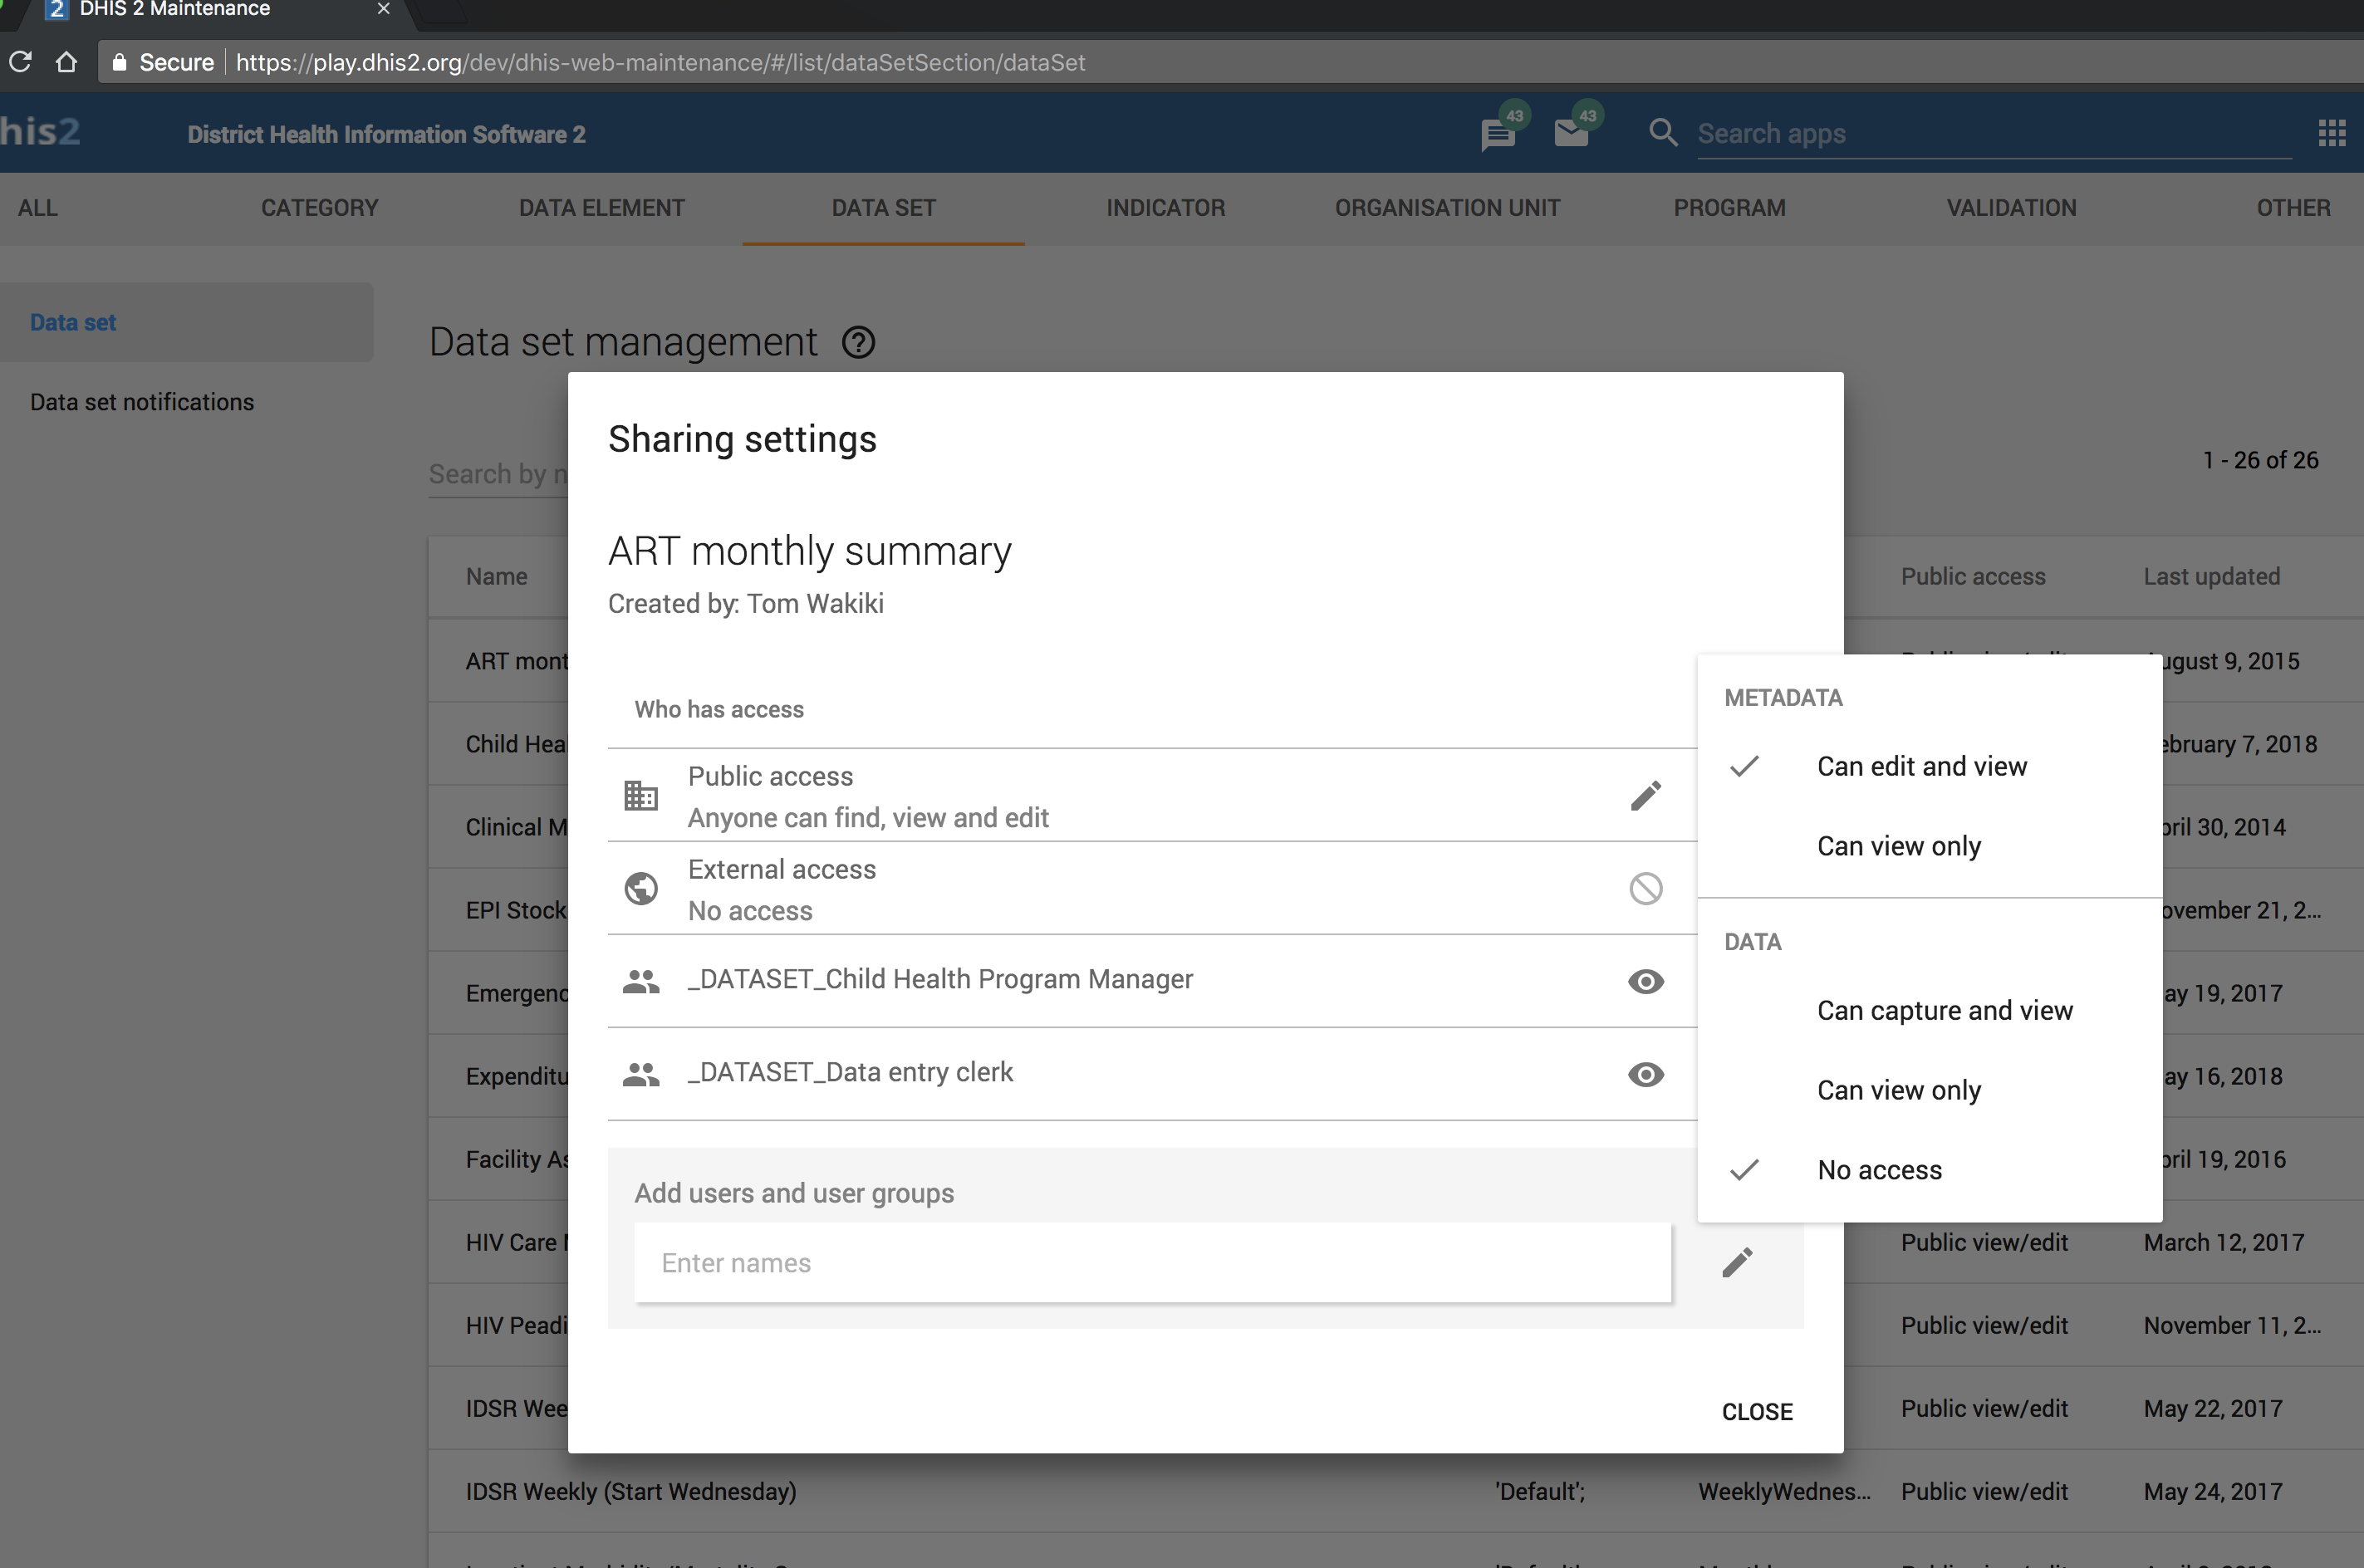Switch to the INDICATOR tab

pyautogui.click(x=1165, y=208)
